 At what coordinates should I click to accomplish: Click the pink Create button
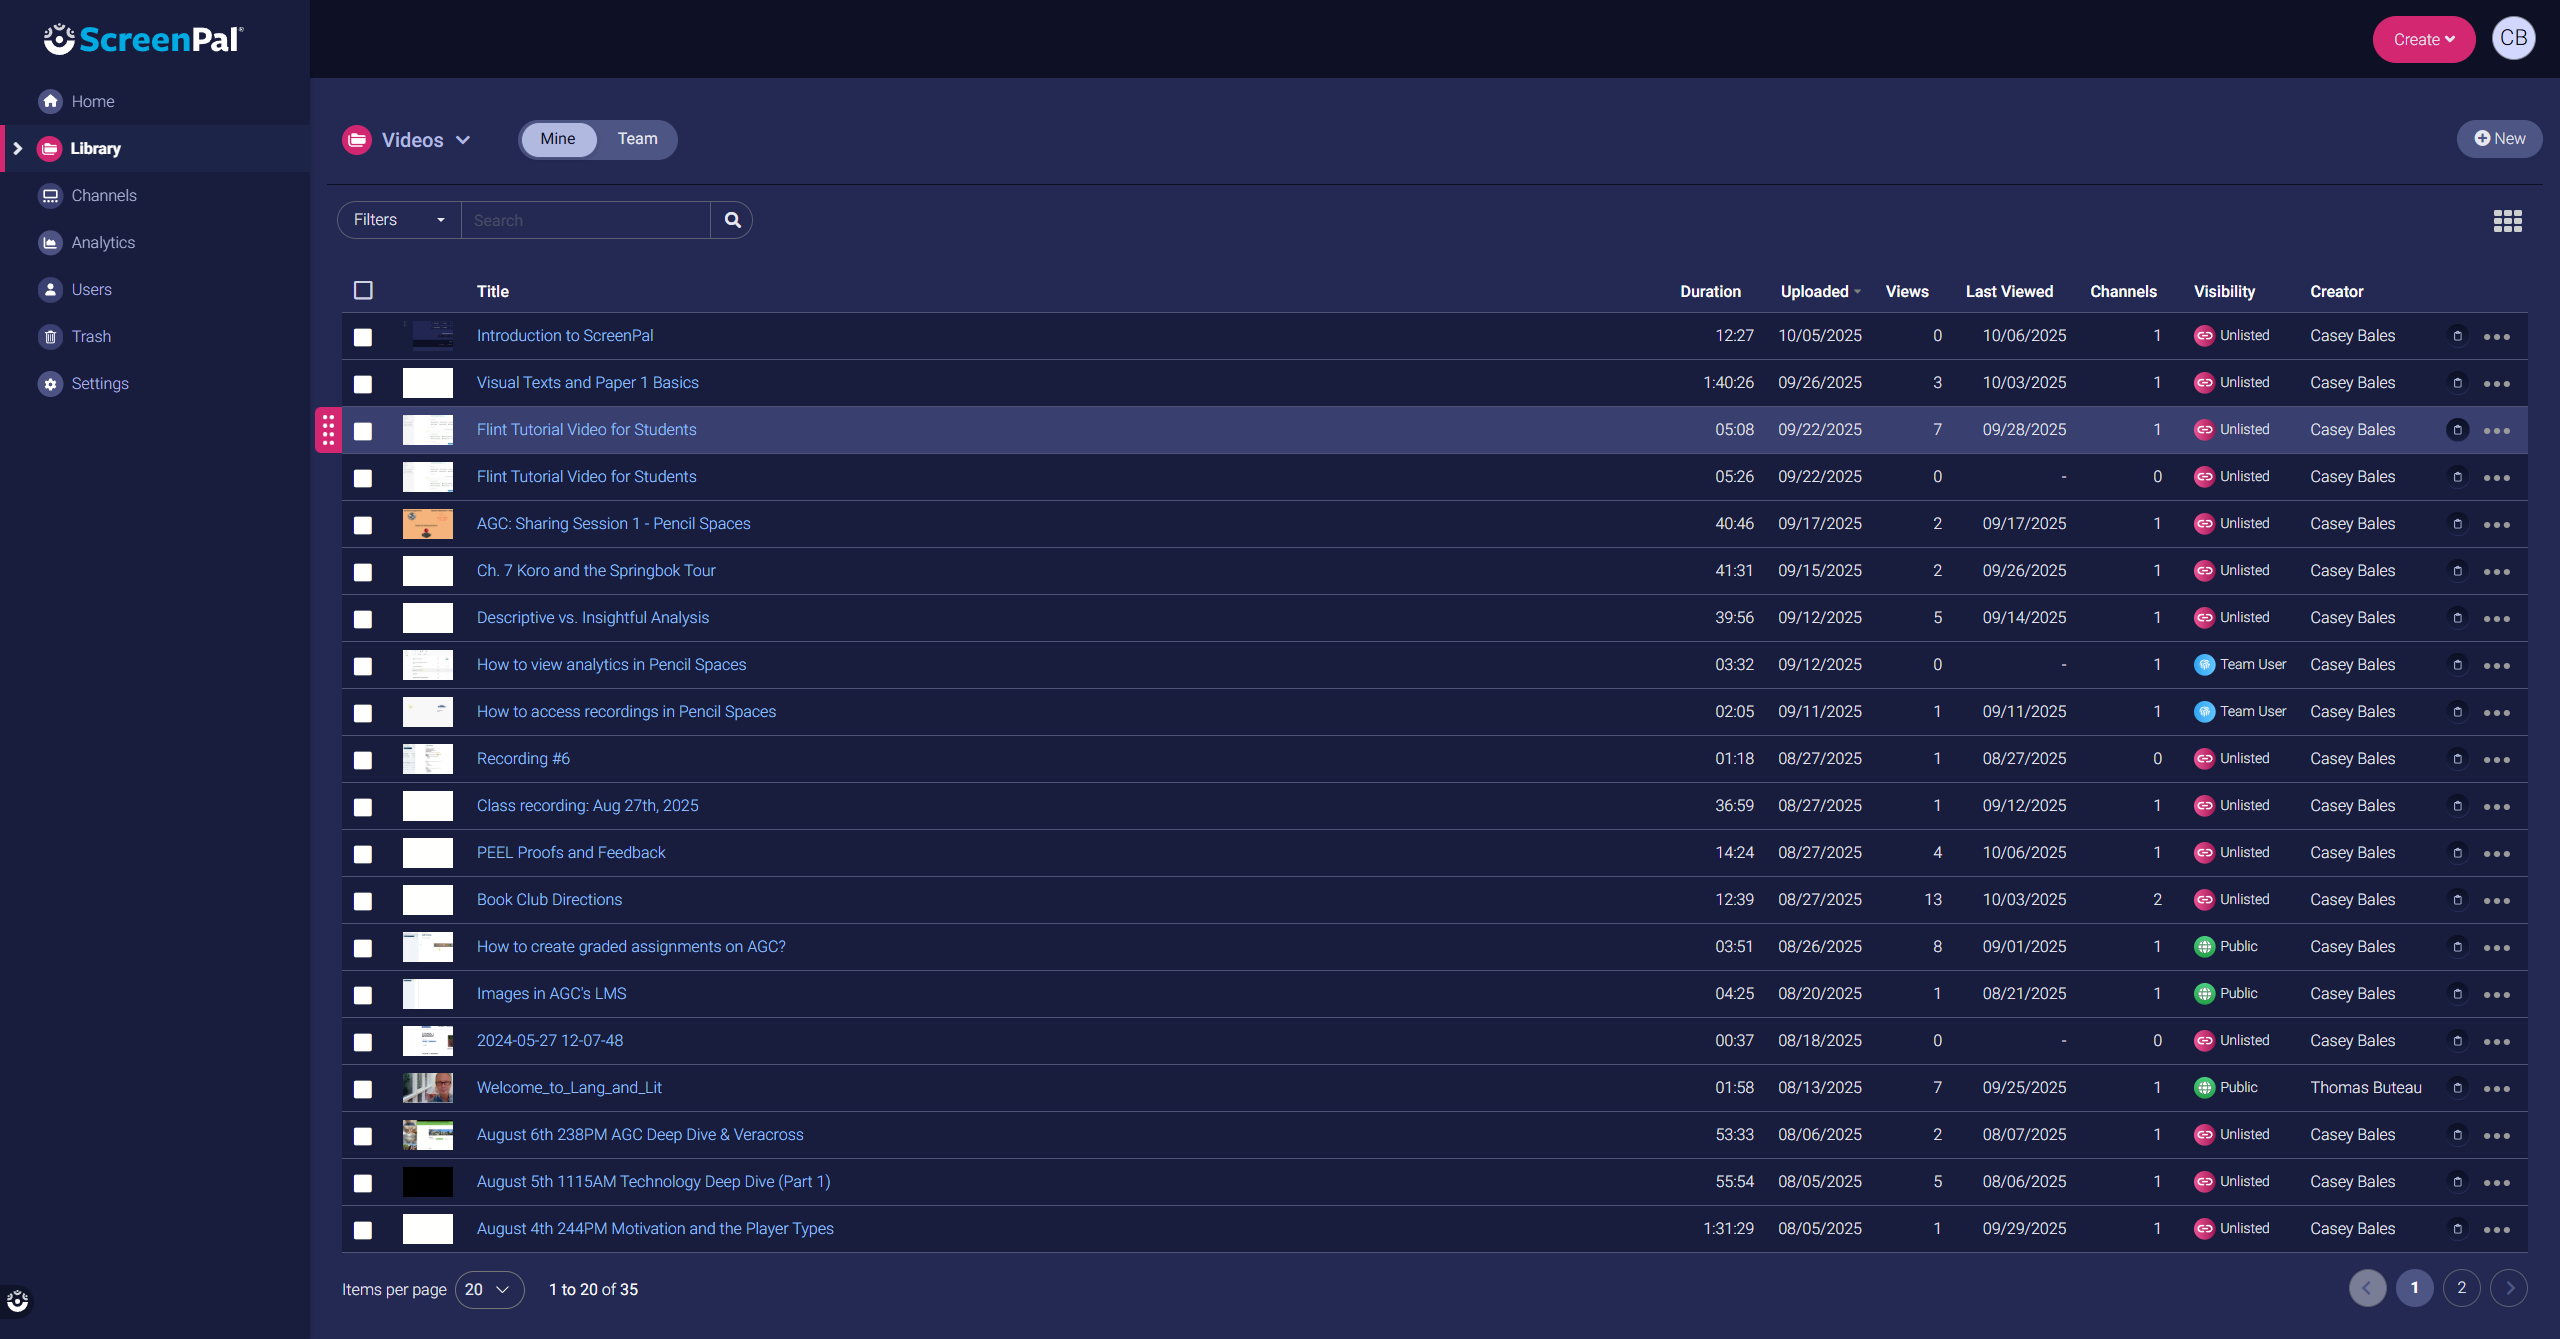tap(2423, 40)
